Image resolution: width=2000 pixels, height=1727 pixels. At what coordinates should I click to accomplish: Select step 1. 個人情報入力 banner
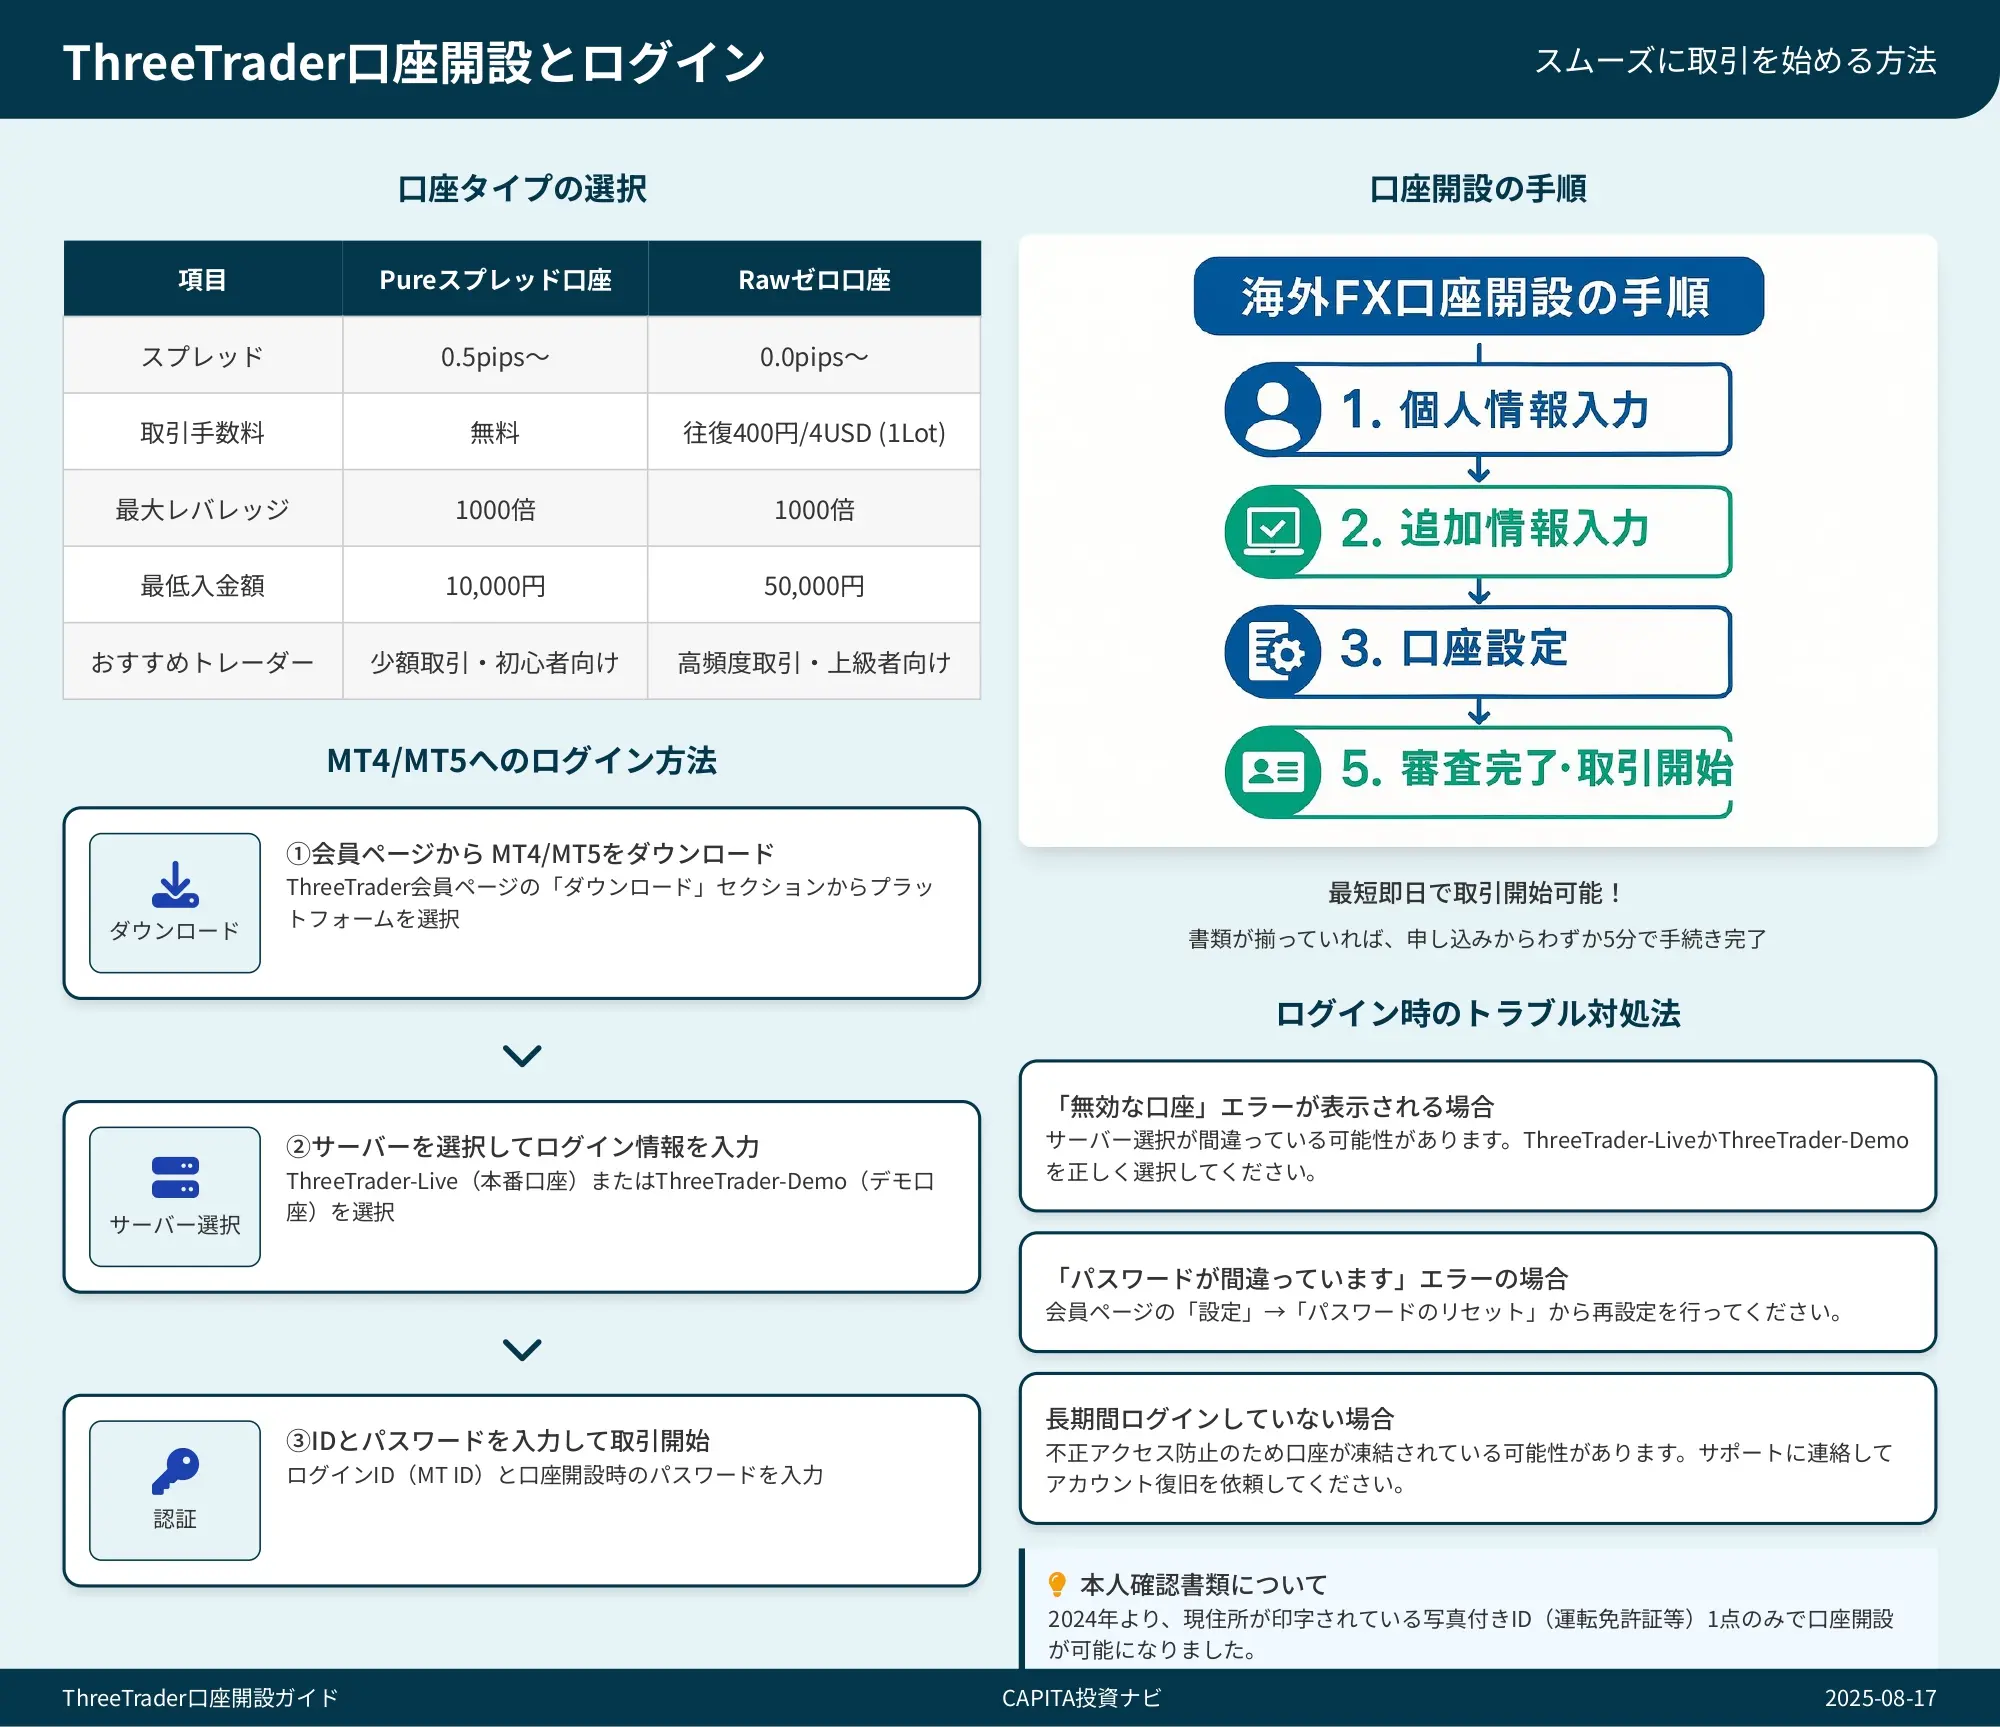point(1478,410)
